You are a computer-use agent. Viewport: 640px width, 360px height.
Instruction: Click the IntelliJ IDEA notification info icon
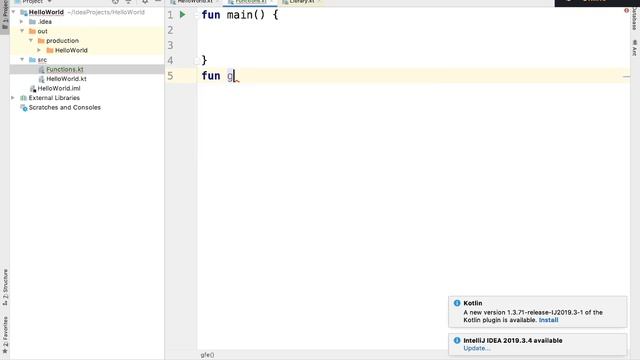[x=457, y=340]
